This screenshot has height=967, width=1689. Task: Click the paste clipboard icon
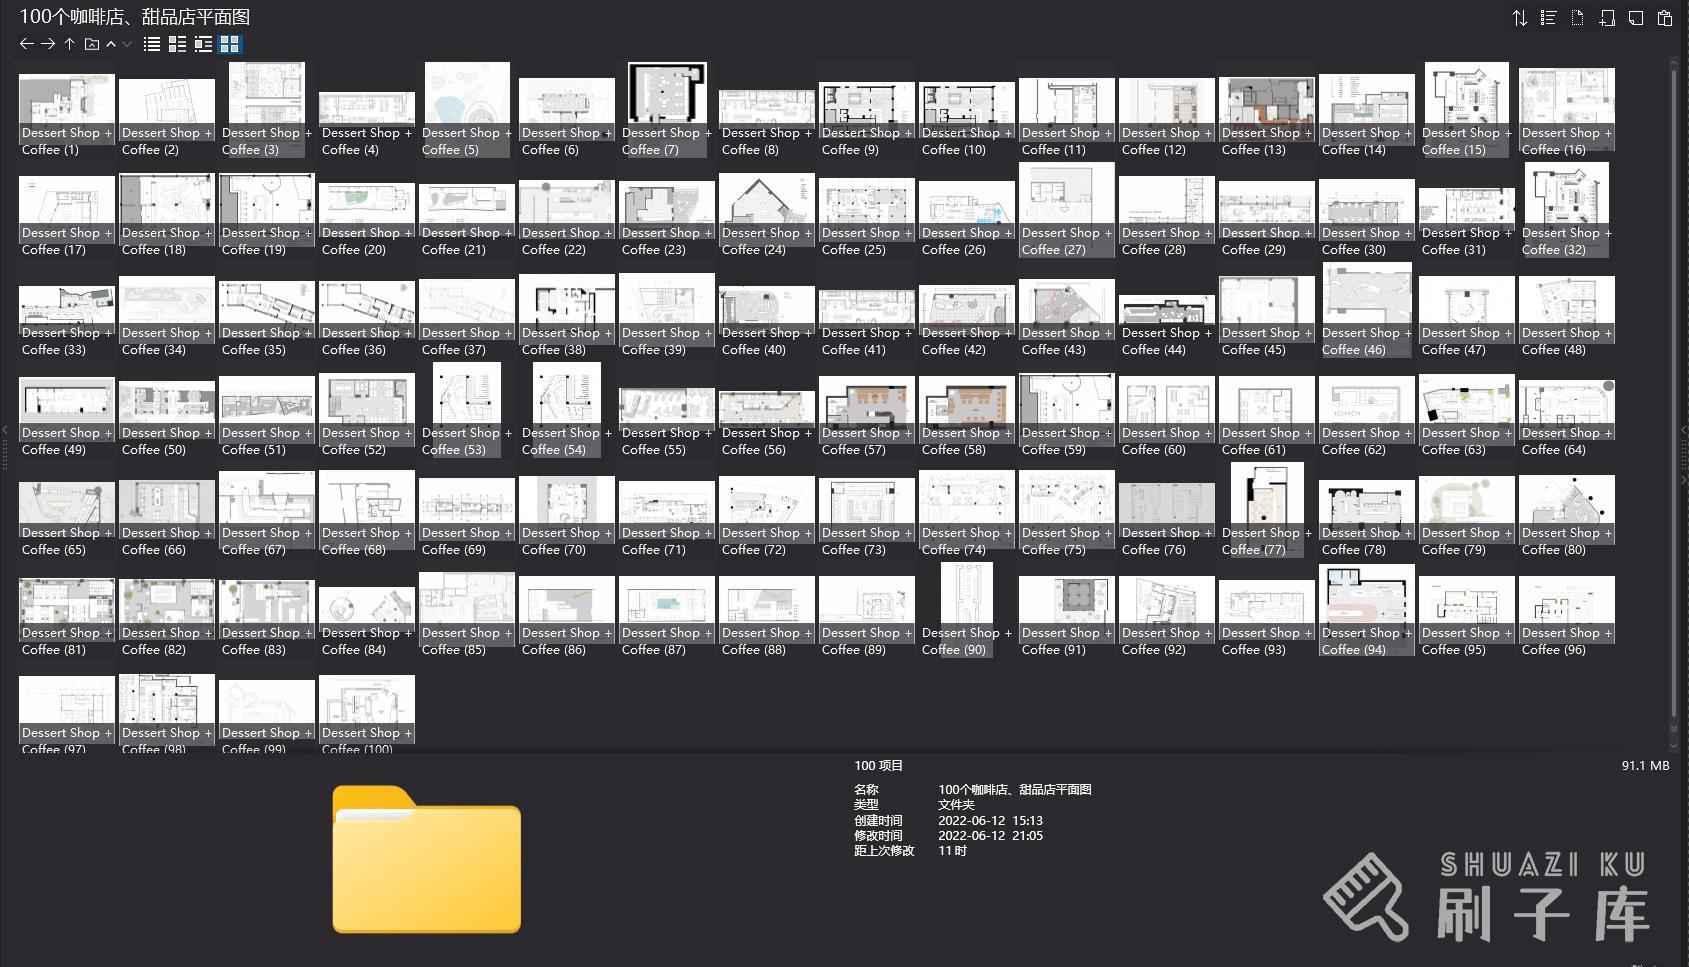(1664, 18)
